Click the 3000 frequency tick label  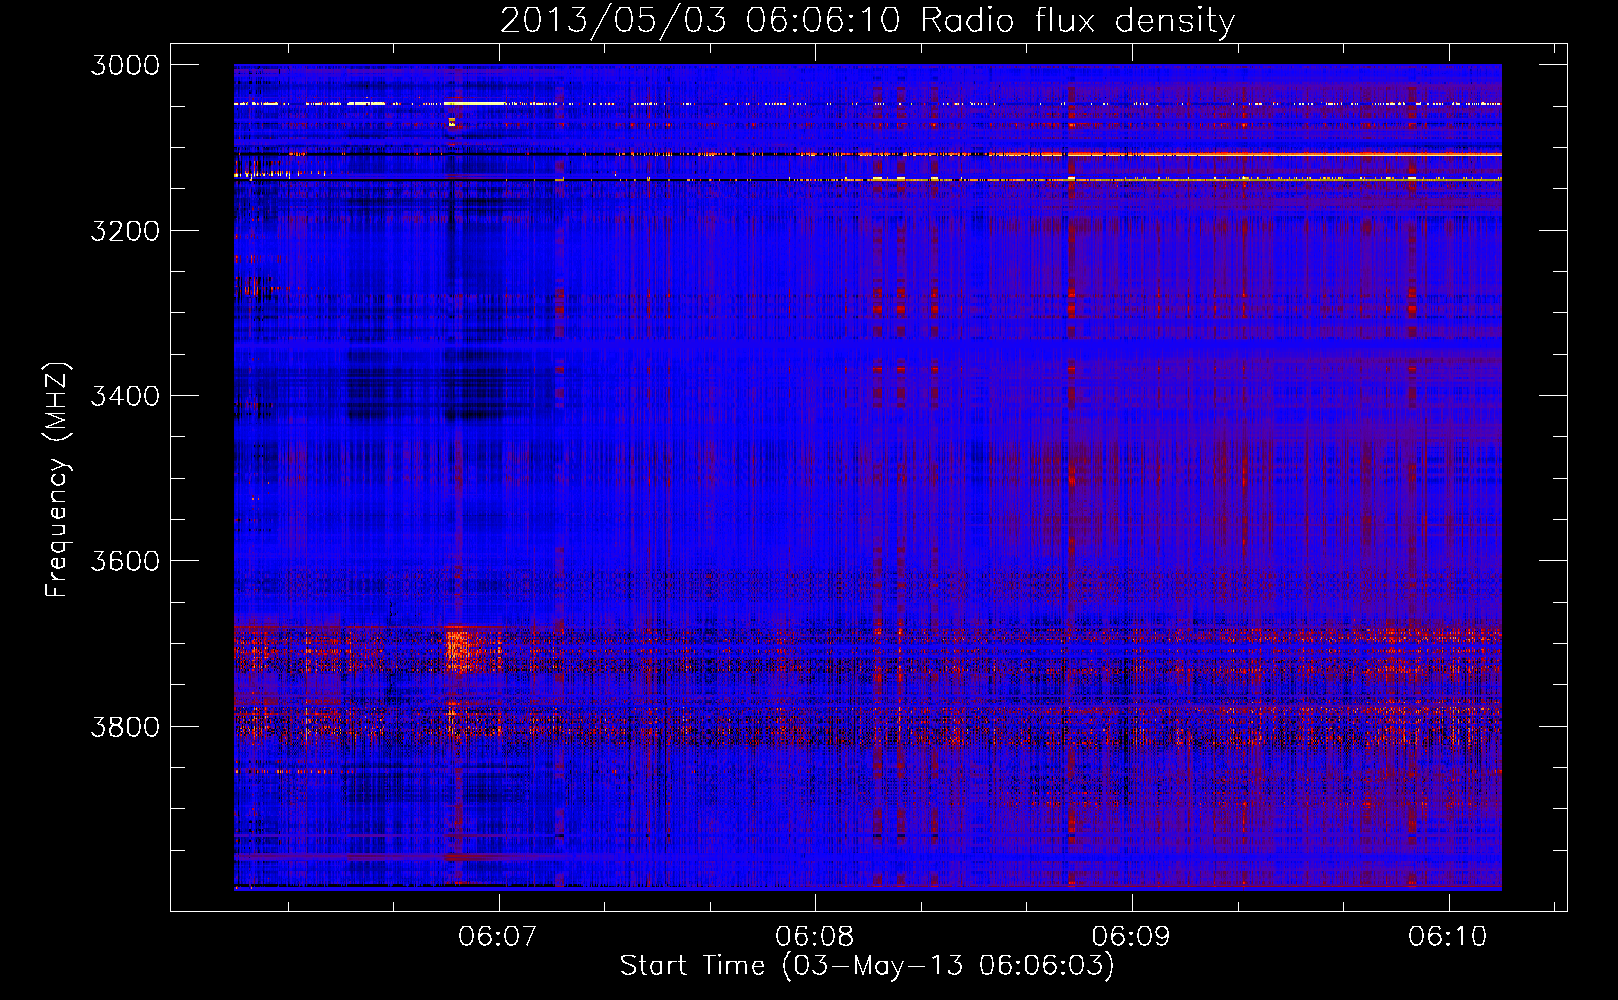tap(125, 65)
